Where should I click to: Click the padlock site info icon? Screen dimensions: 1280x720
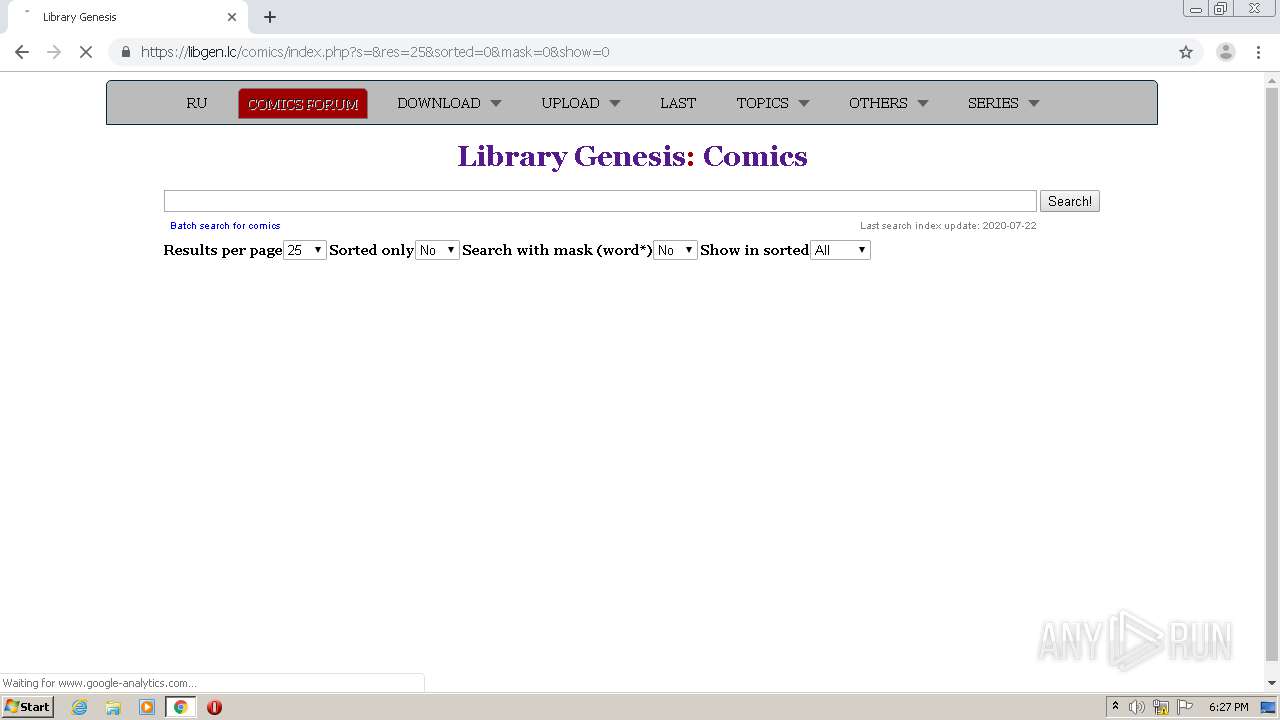[x=126, y=52]
